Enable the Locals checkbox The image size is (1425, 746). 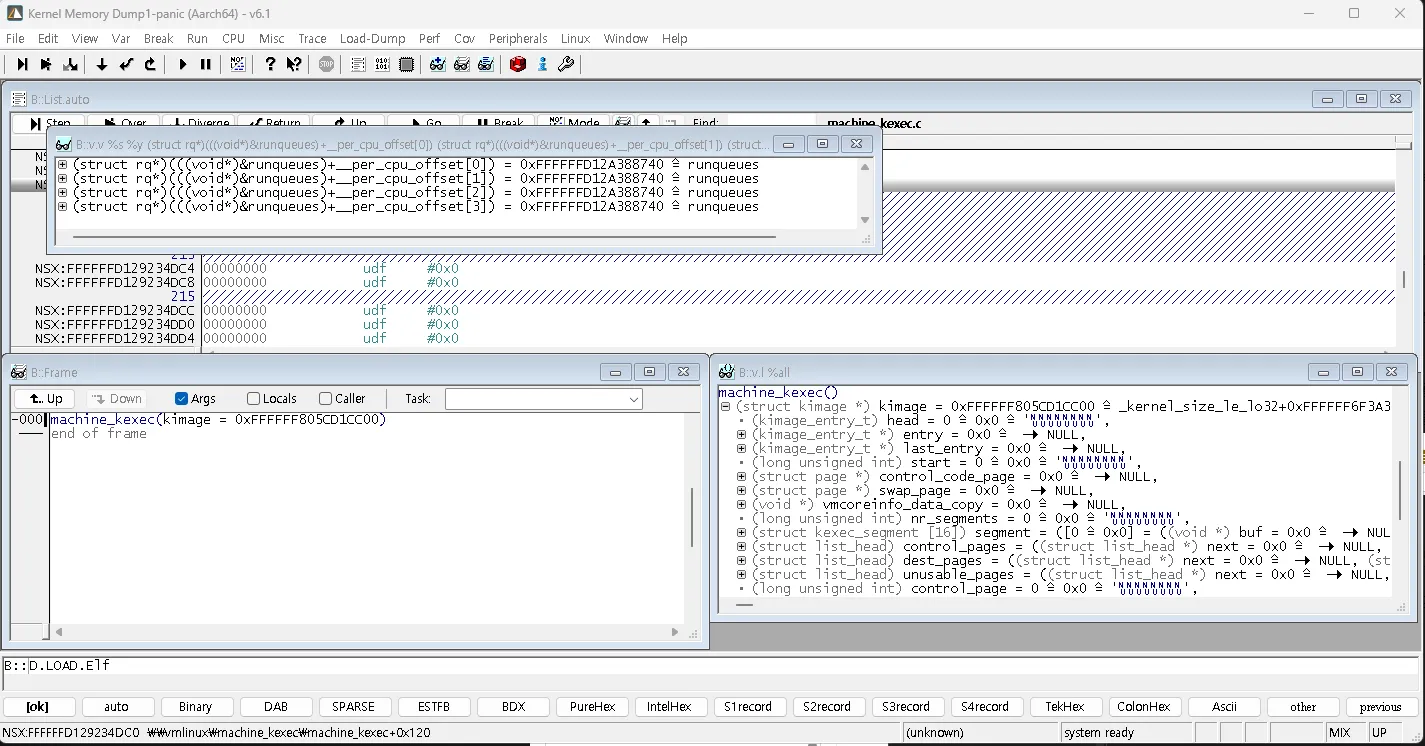[x=253, y=399]
